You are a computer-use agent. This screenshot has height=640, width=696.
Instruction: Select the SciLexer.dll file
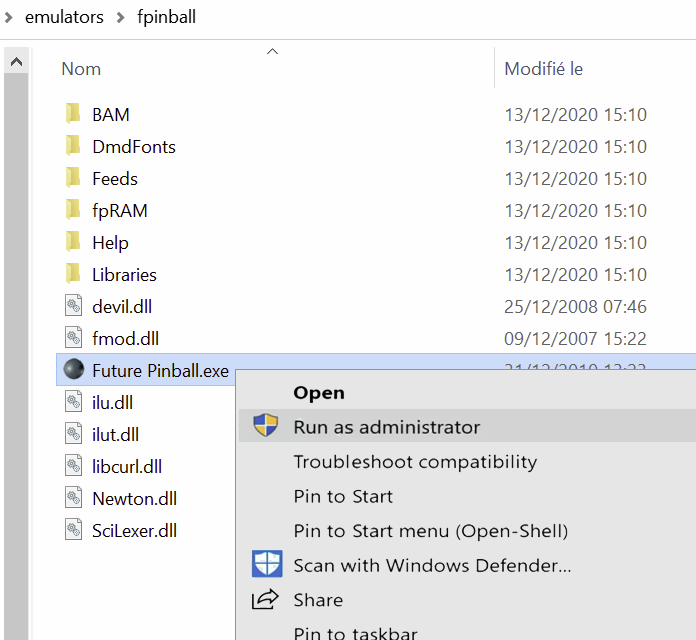point(134,530)
